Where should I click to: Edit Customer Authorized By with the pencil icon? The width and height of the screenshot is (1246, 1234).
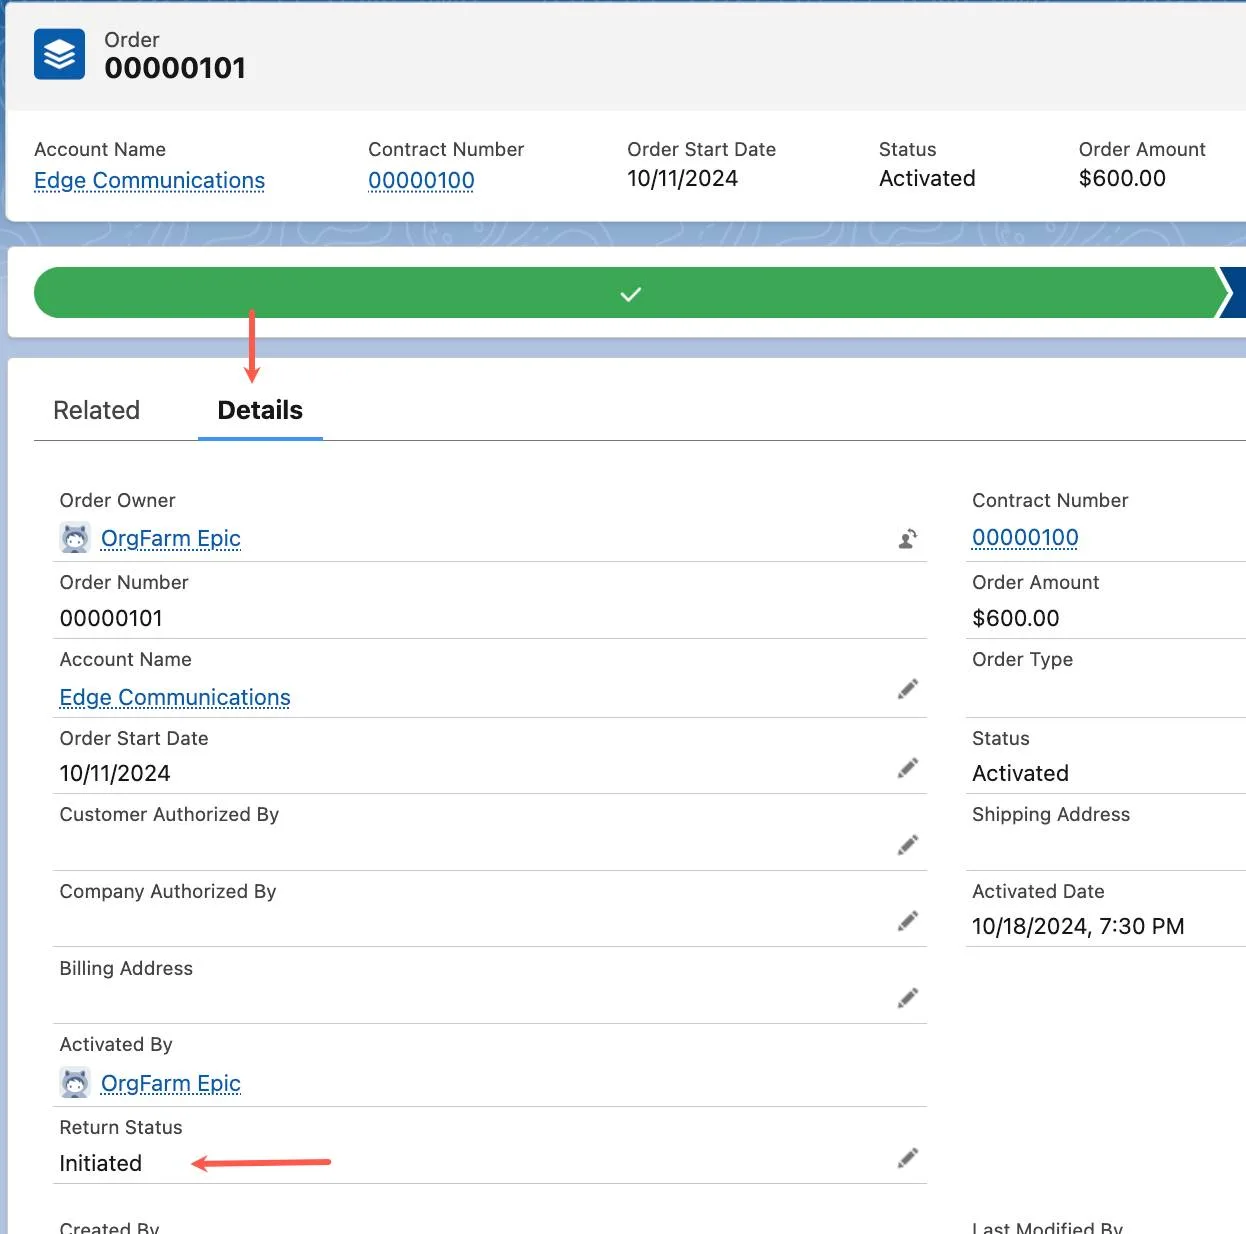click(x=908, y=844)
